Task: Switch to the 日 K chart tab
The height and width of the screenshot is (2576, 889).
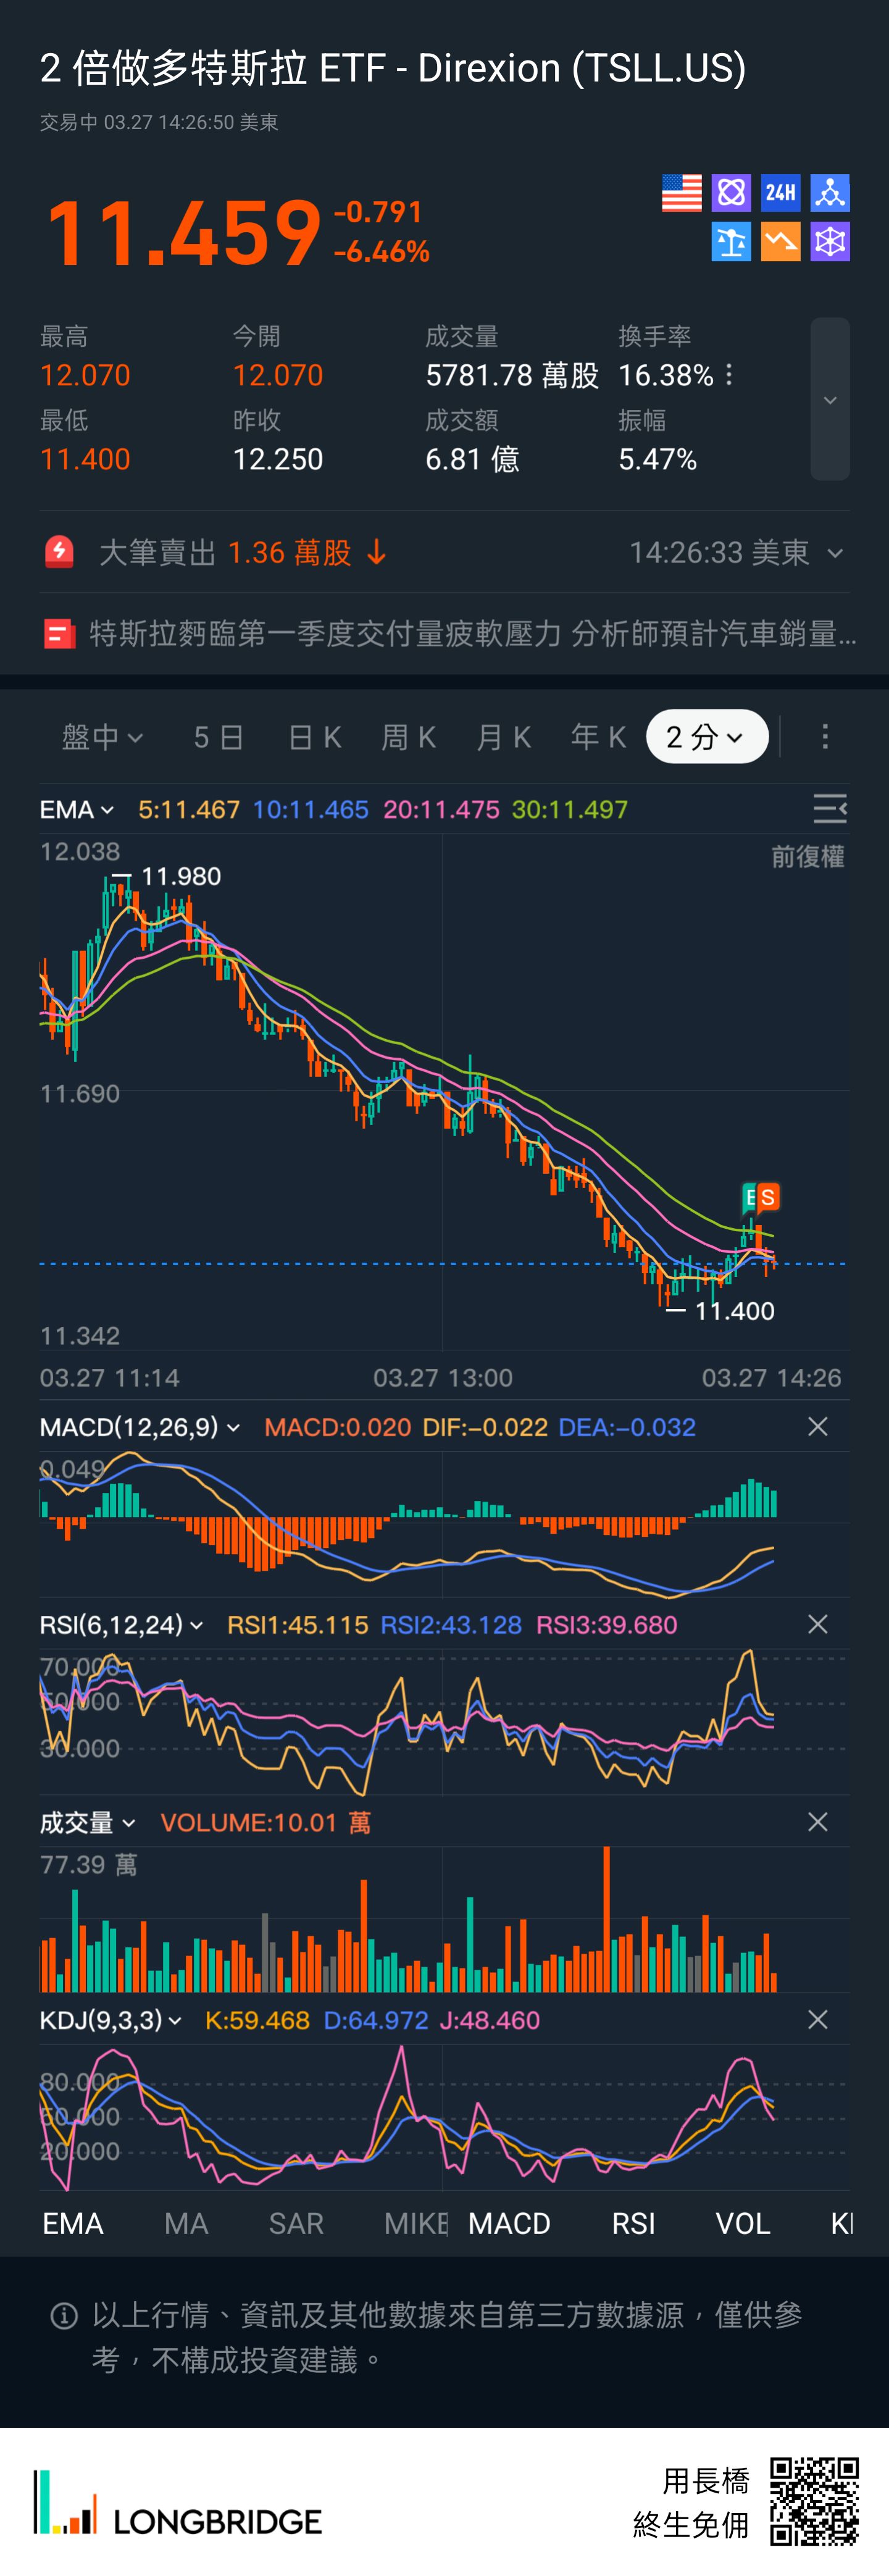Action: (314, 737)
